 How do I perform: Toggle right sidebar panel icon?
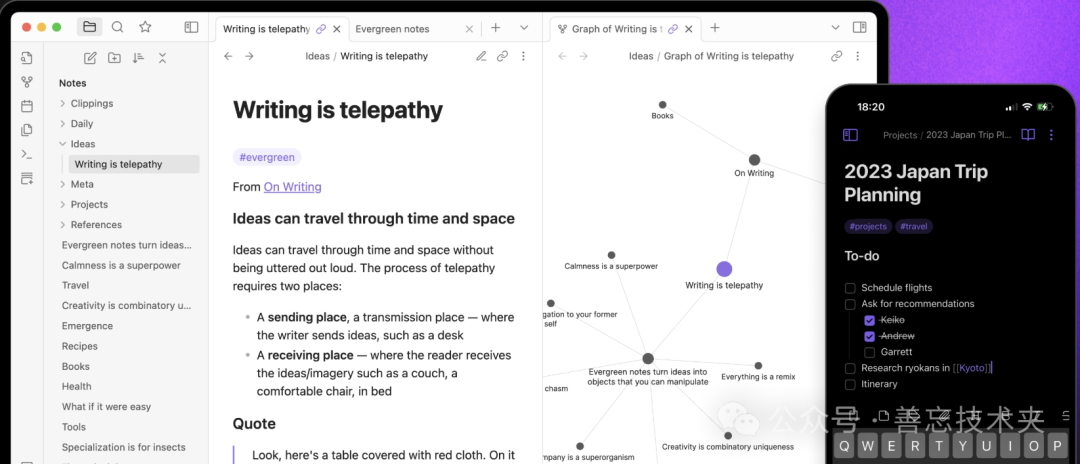pyautogui.click(x=859, y=28)
